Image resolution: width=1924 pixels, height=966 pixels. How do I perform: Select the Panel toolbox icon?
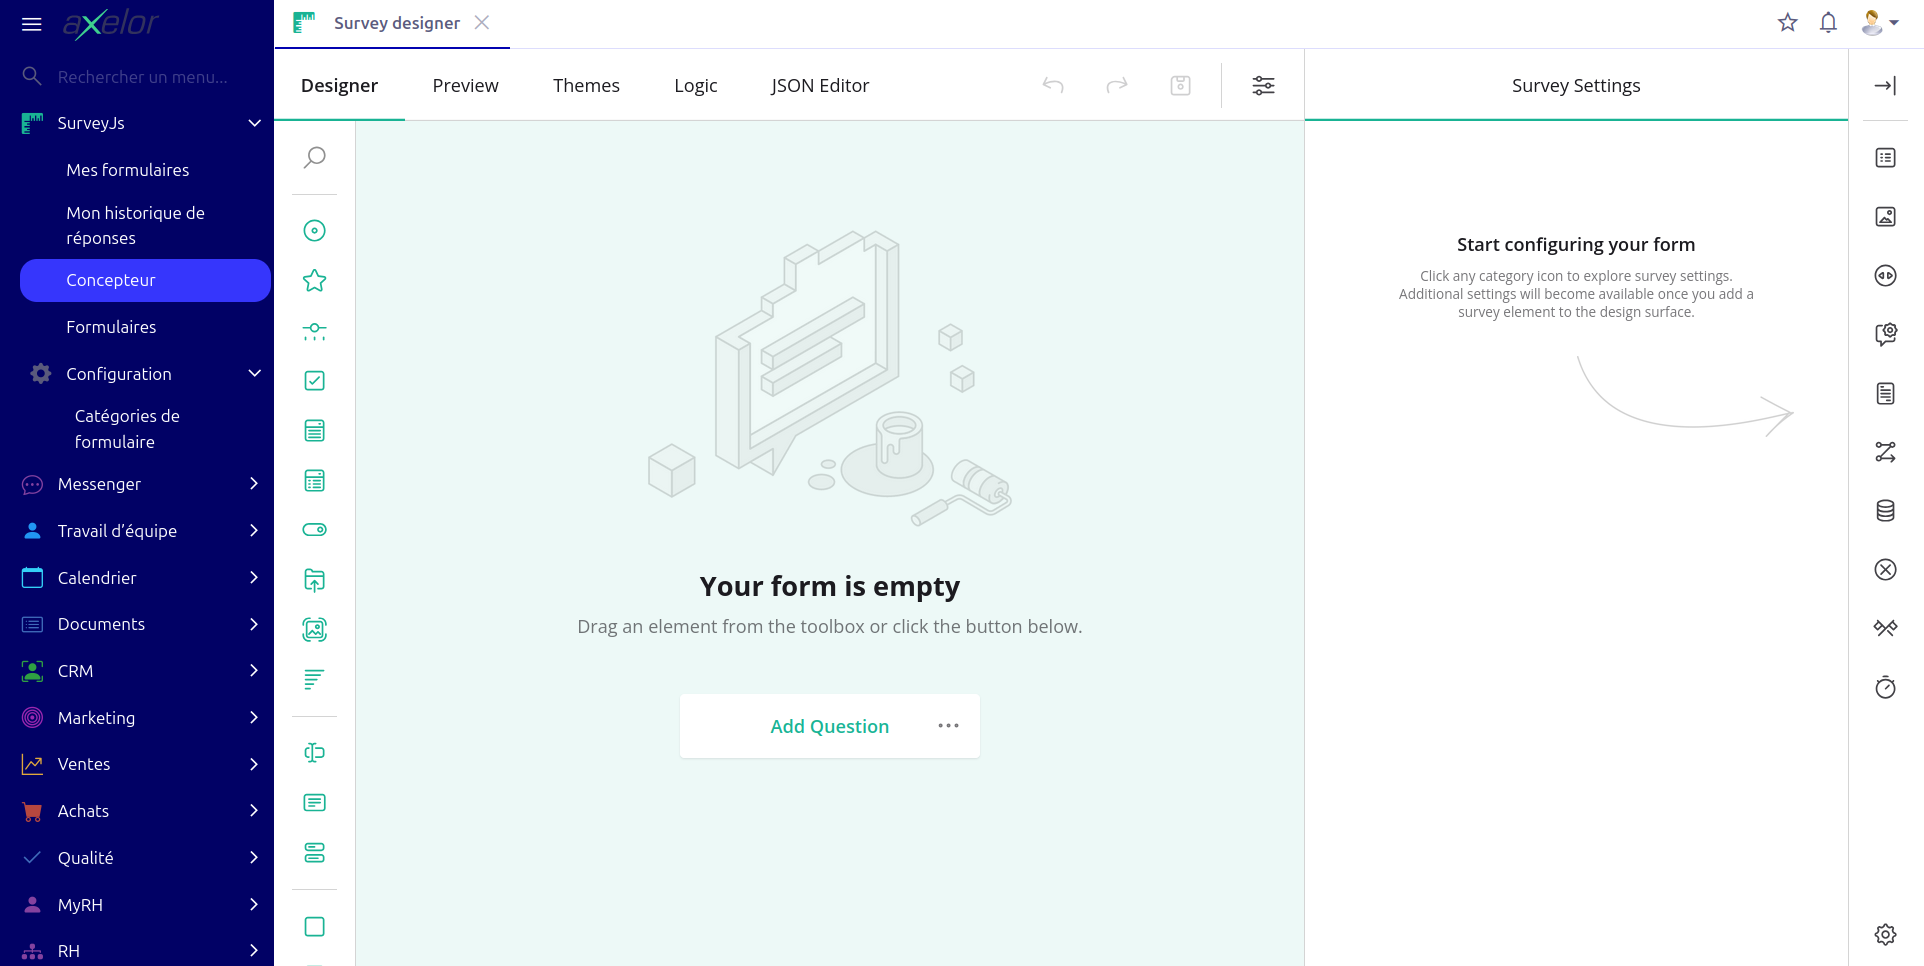(314, 927)
